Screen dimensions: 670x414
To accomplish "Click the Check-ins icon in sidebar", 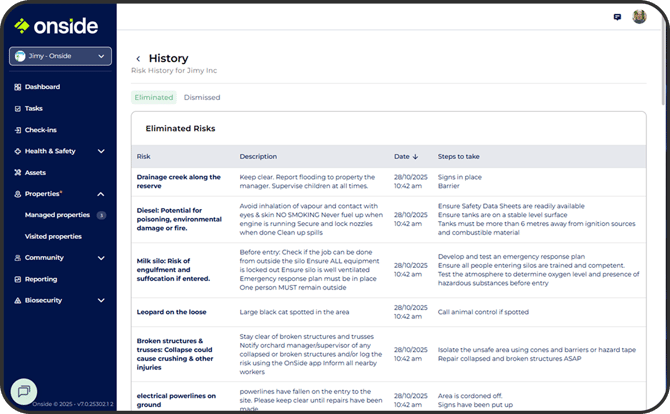I will coord(18,129).
